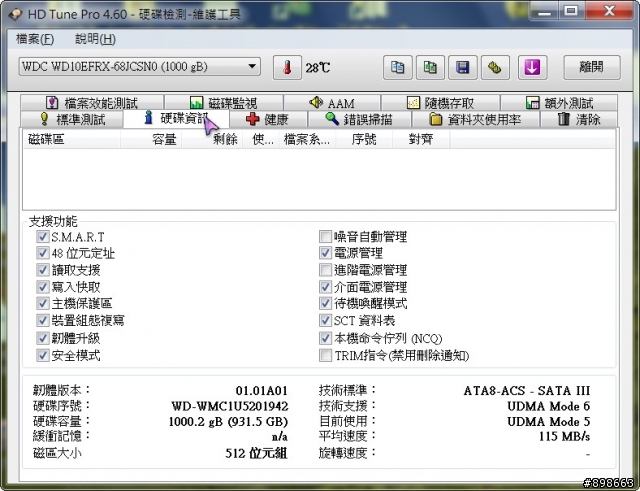This screenshot has width=640, height=491.
Task: Toggle the 韌體升級 checkbox
Action: tap(42, 338)
